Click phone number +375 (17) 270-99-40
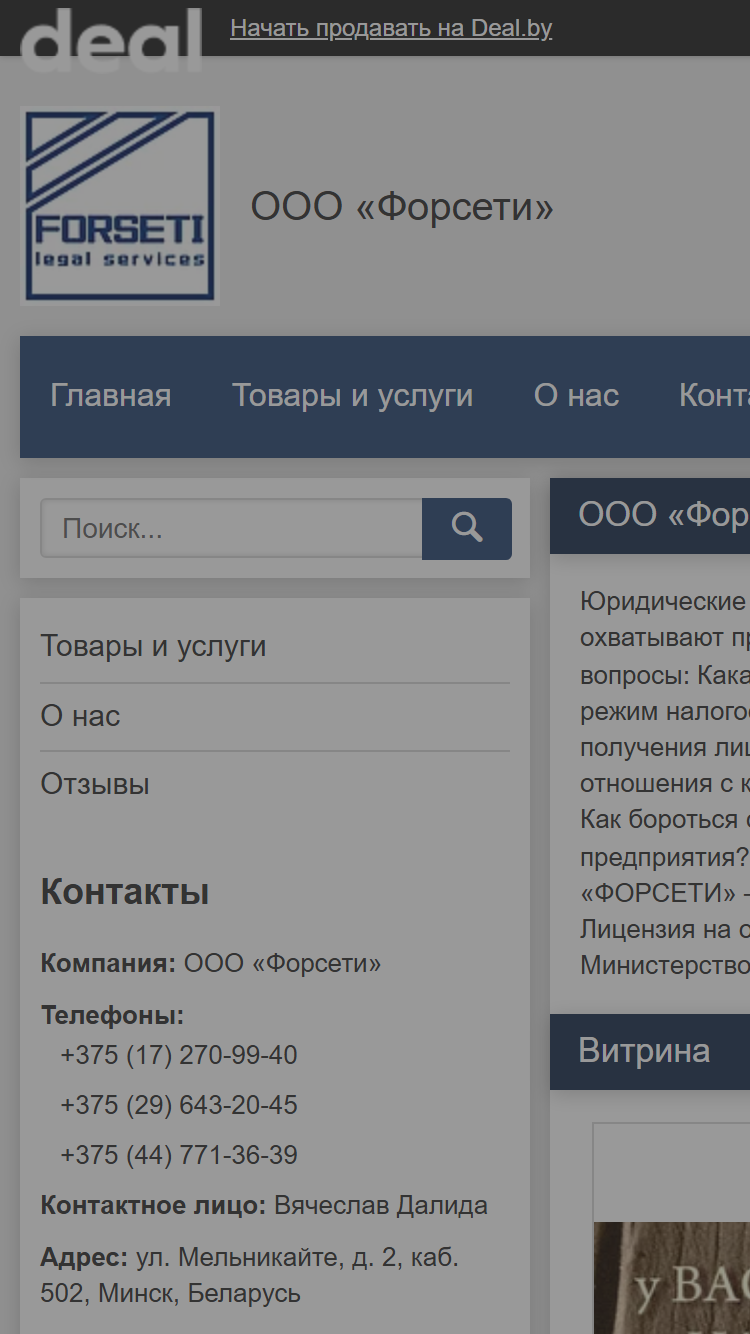750x1334 pixels. tap(179, 1055)
